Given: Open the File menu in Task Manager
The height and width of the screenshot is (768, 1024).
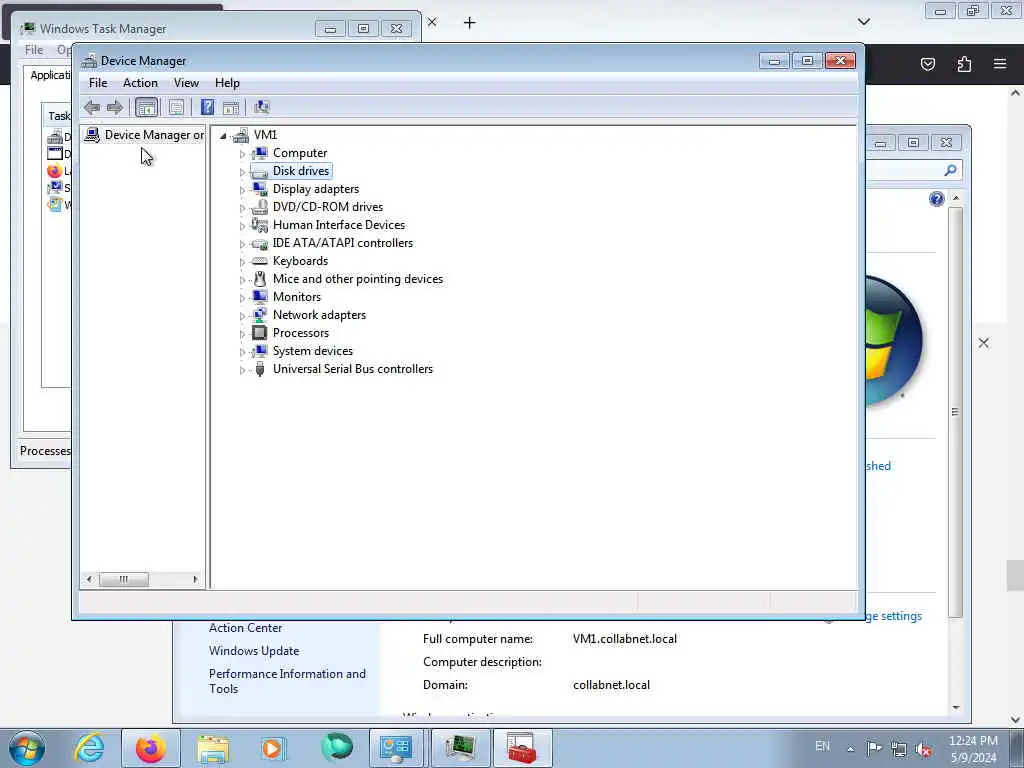Looking at the screenshot, I should pos(34,50).
